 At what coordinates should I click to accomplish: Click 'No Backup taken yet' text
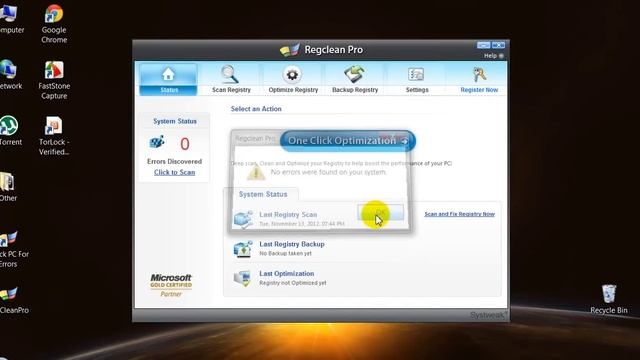(285, 253)
